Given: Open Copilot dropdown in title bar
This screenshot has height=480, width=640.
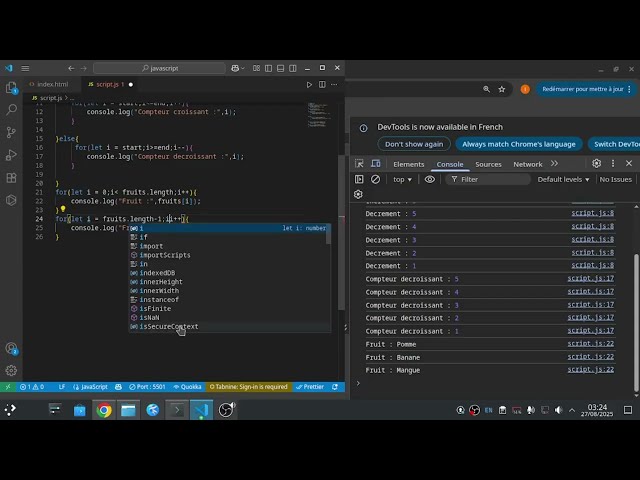Looking at the screenshot, I should [238, 68].
